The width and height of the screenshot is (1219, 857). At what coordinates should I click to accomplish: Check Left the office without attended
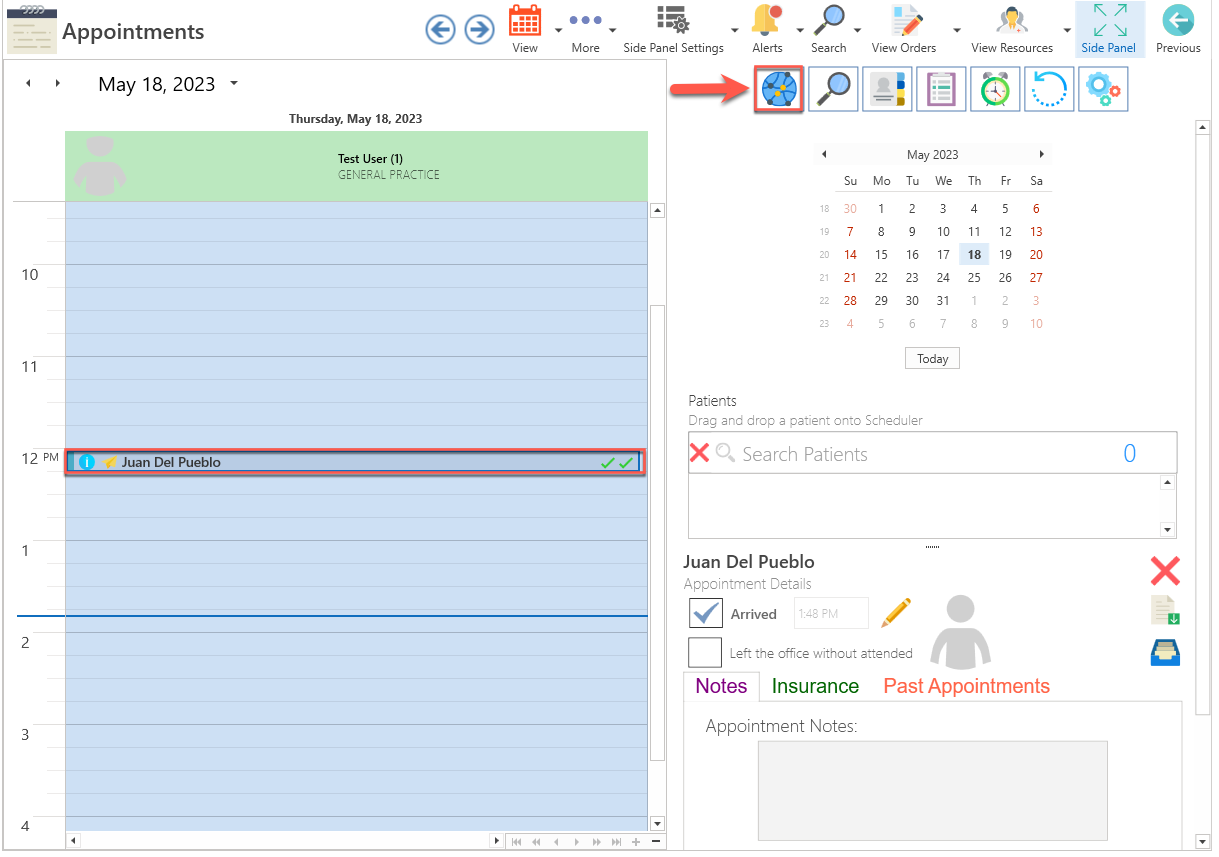click(706, 652)
